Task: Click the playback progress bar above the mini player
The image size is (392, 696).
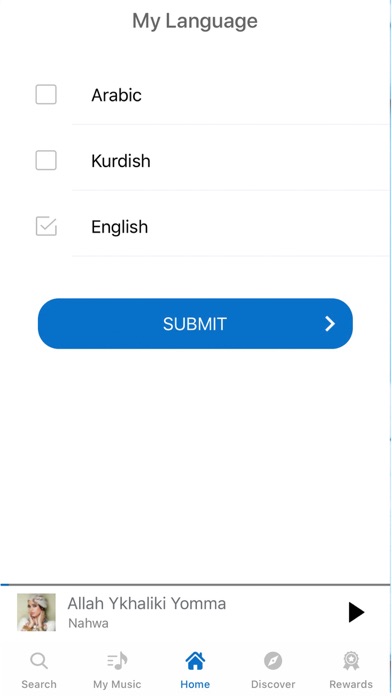Action: click(x=195, y=585)
